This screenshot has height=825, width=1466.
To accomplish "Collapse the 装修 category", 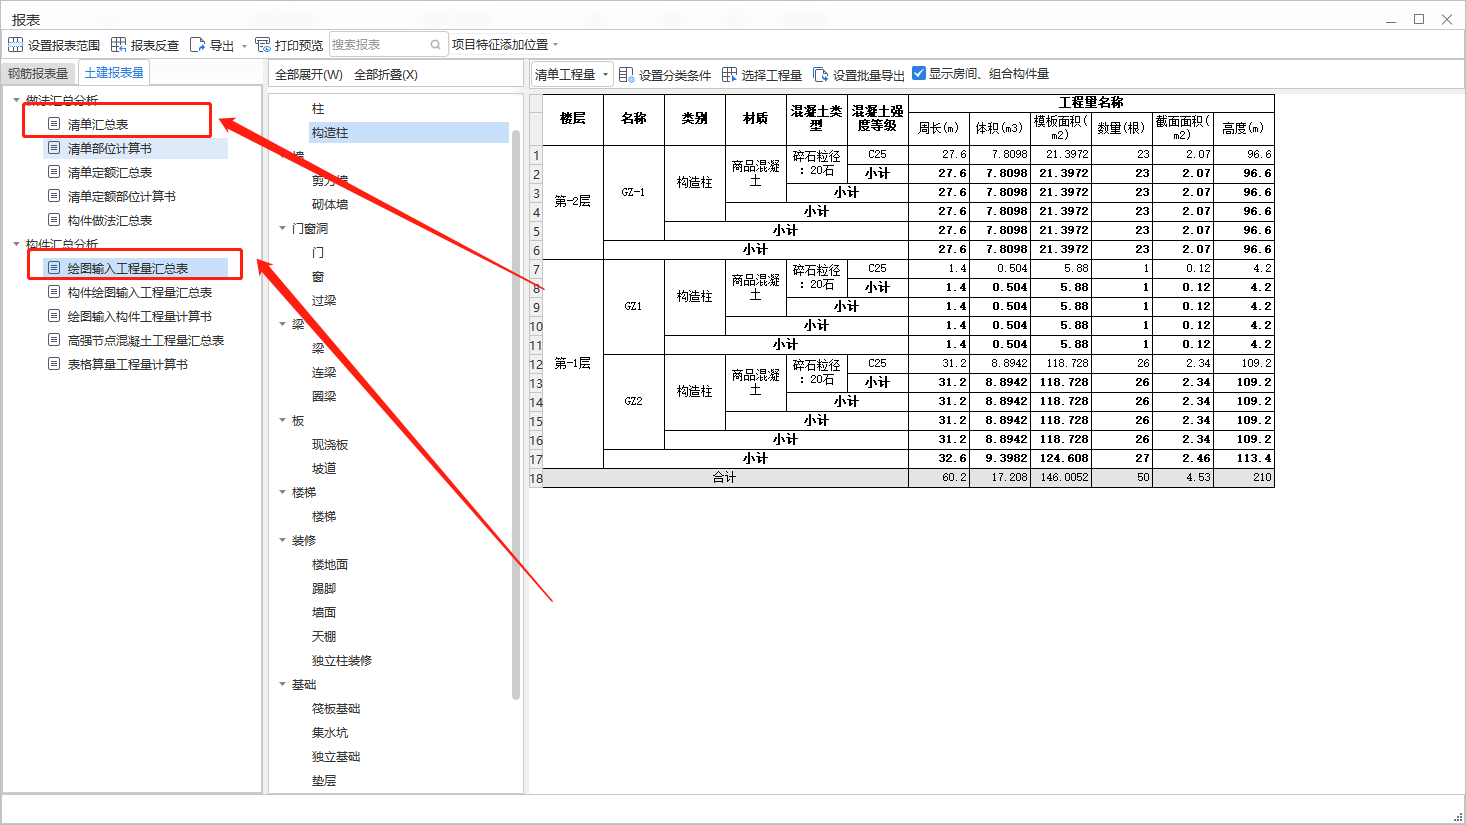I will click(282, 540).
